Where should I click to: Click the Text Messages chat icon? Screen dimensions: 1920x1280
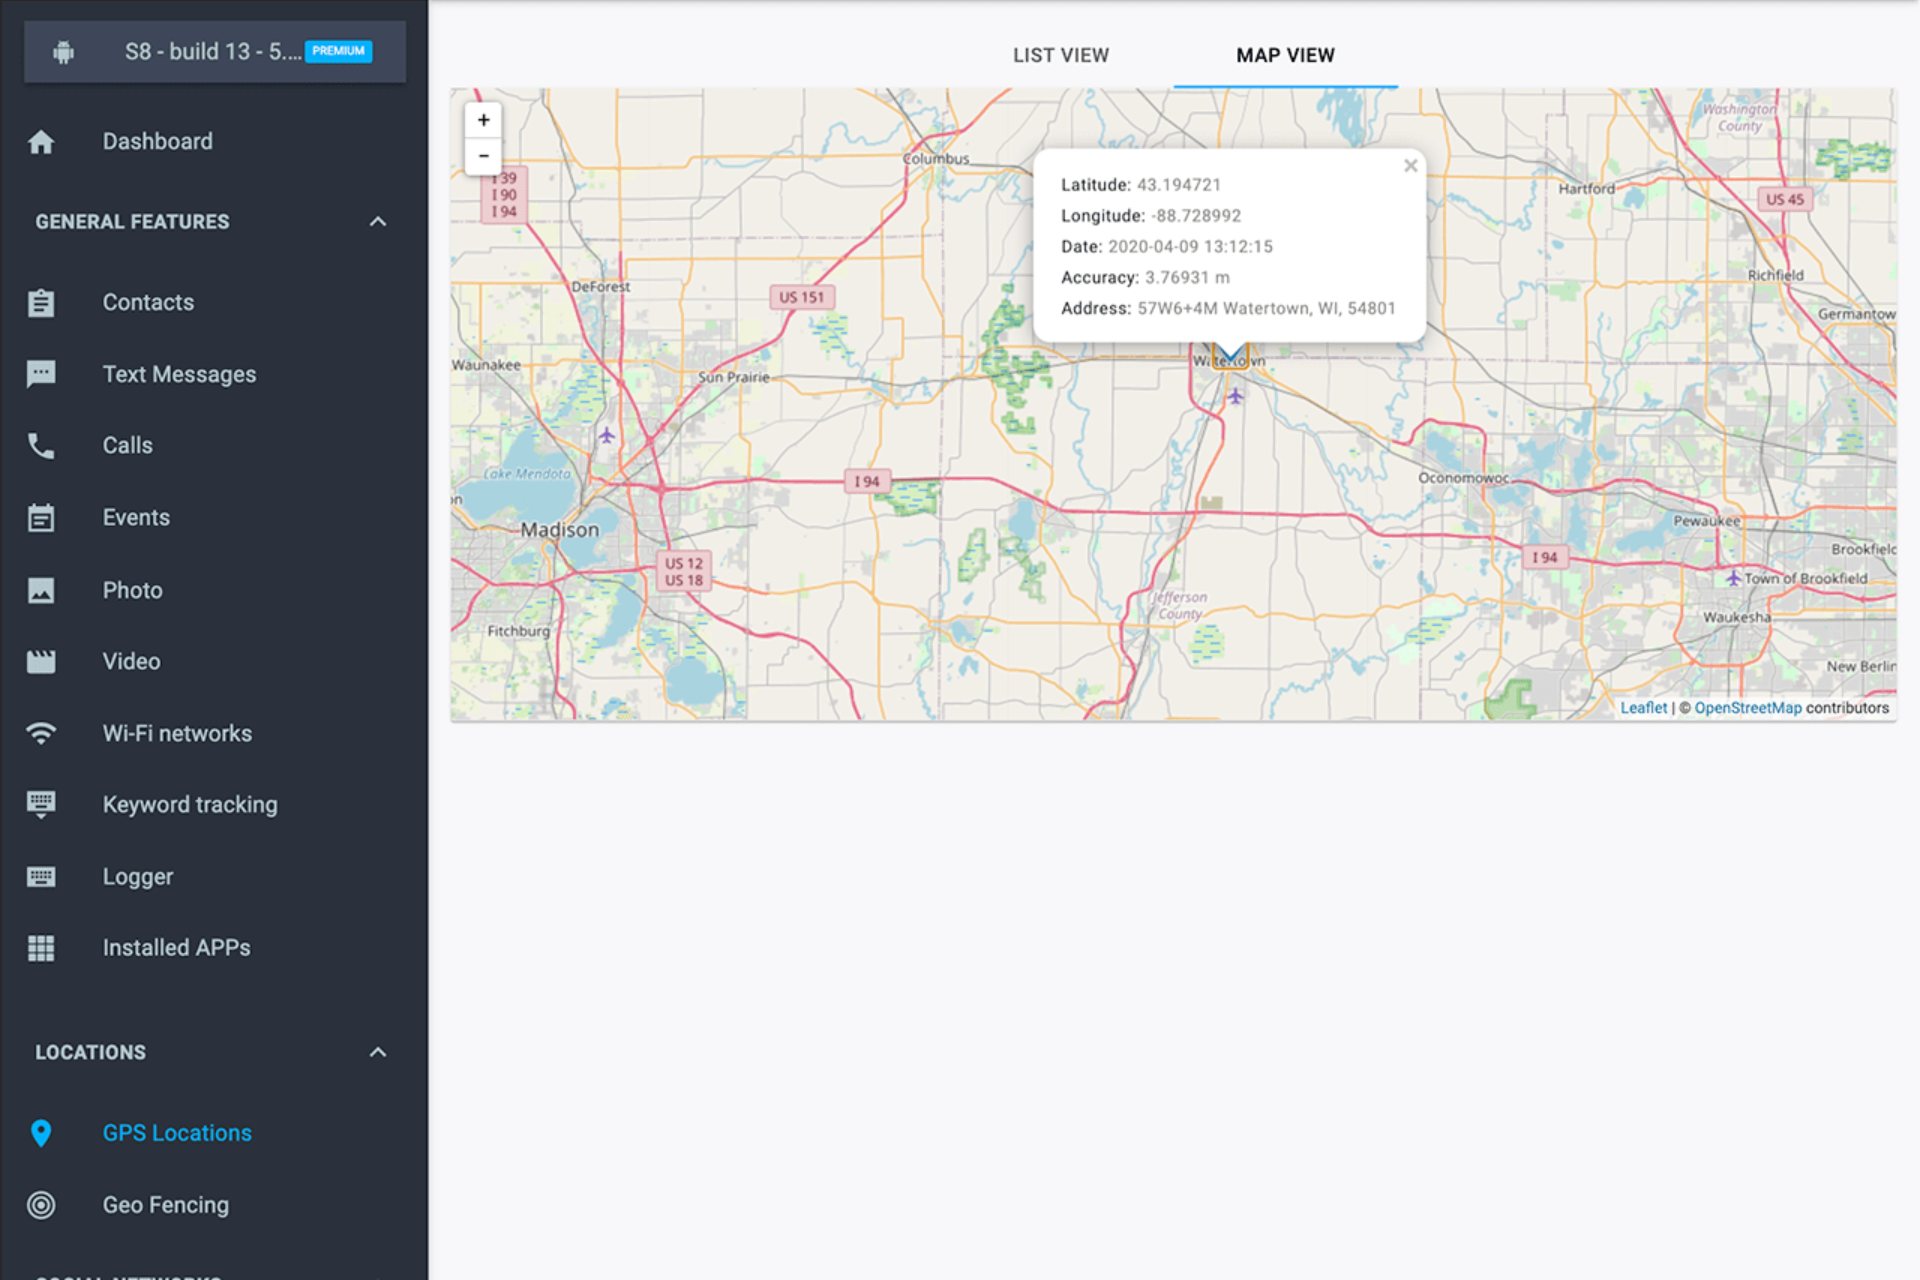click(41, 374)
